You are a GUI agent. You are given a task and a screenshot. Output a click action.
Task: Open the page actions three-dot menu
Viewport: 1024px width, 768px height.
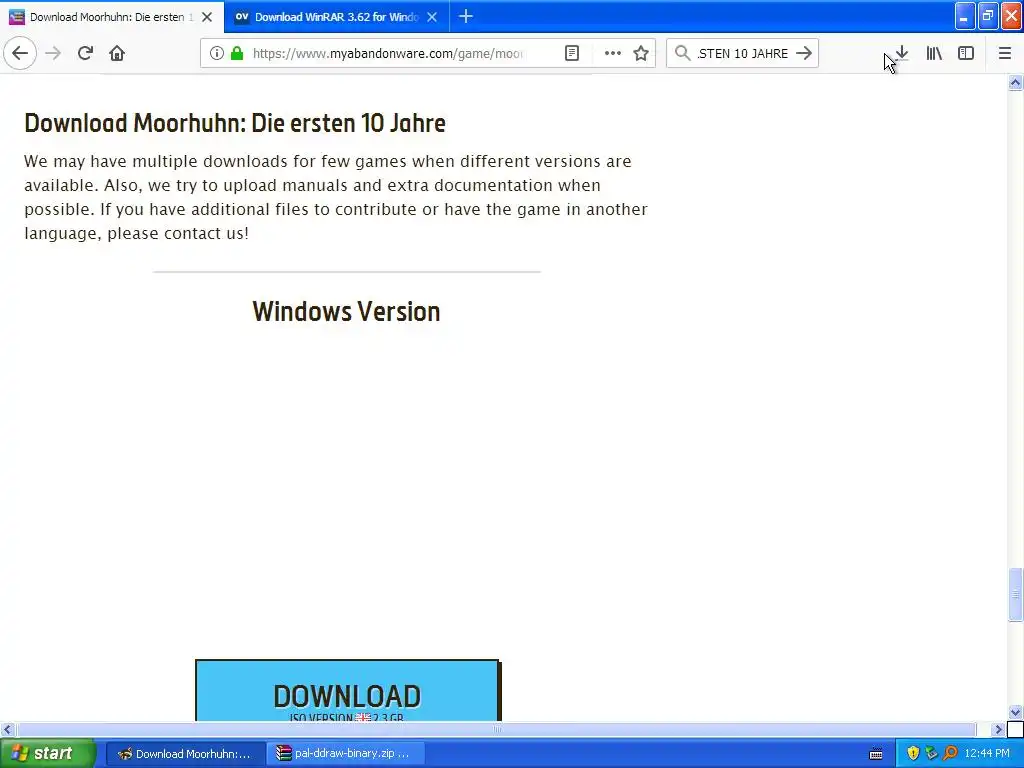click(x=613, y=53)
